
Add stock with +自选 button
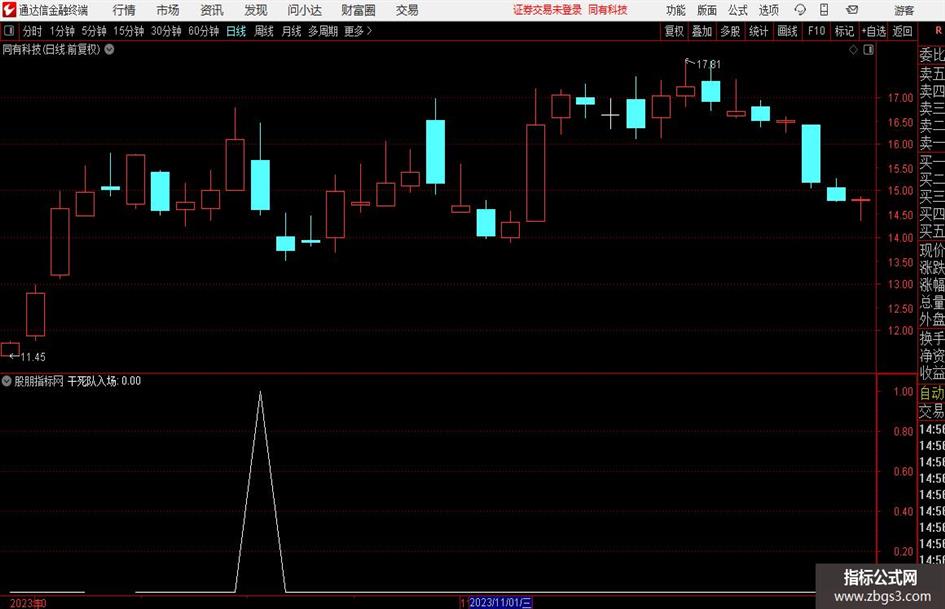pos(873,31)
